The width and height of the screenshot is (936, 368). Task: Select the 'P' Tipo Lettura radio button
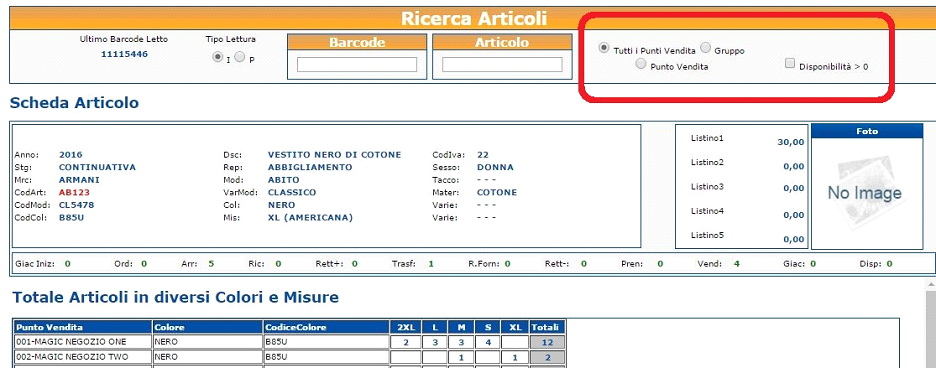(239, 57)
